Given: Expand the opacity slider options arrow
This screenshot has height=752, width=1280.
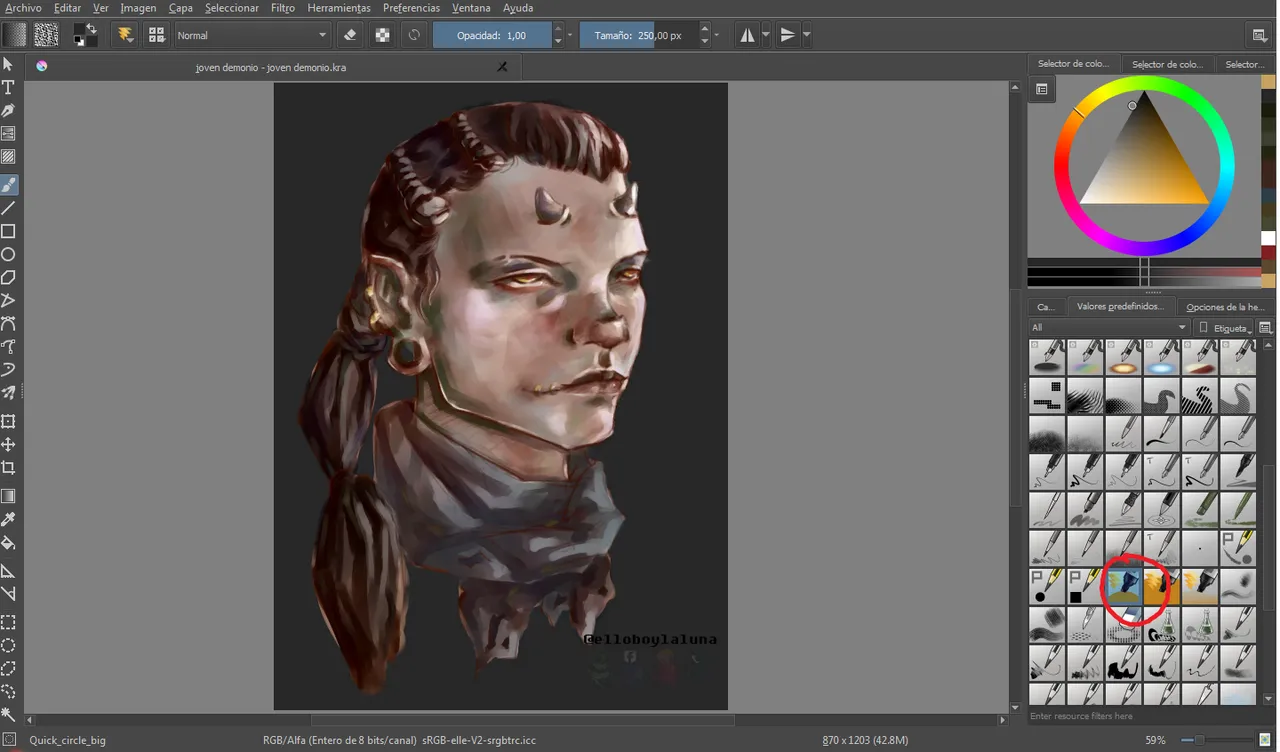Looking at the screenshot, I should 570,35.
